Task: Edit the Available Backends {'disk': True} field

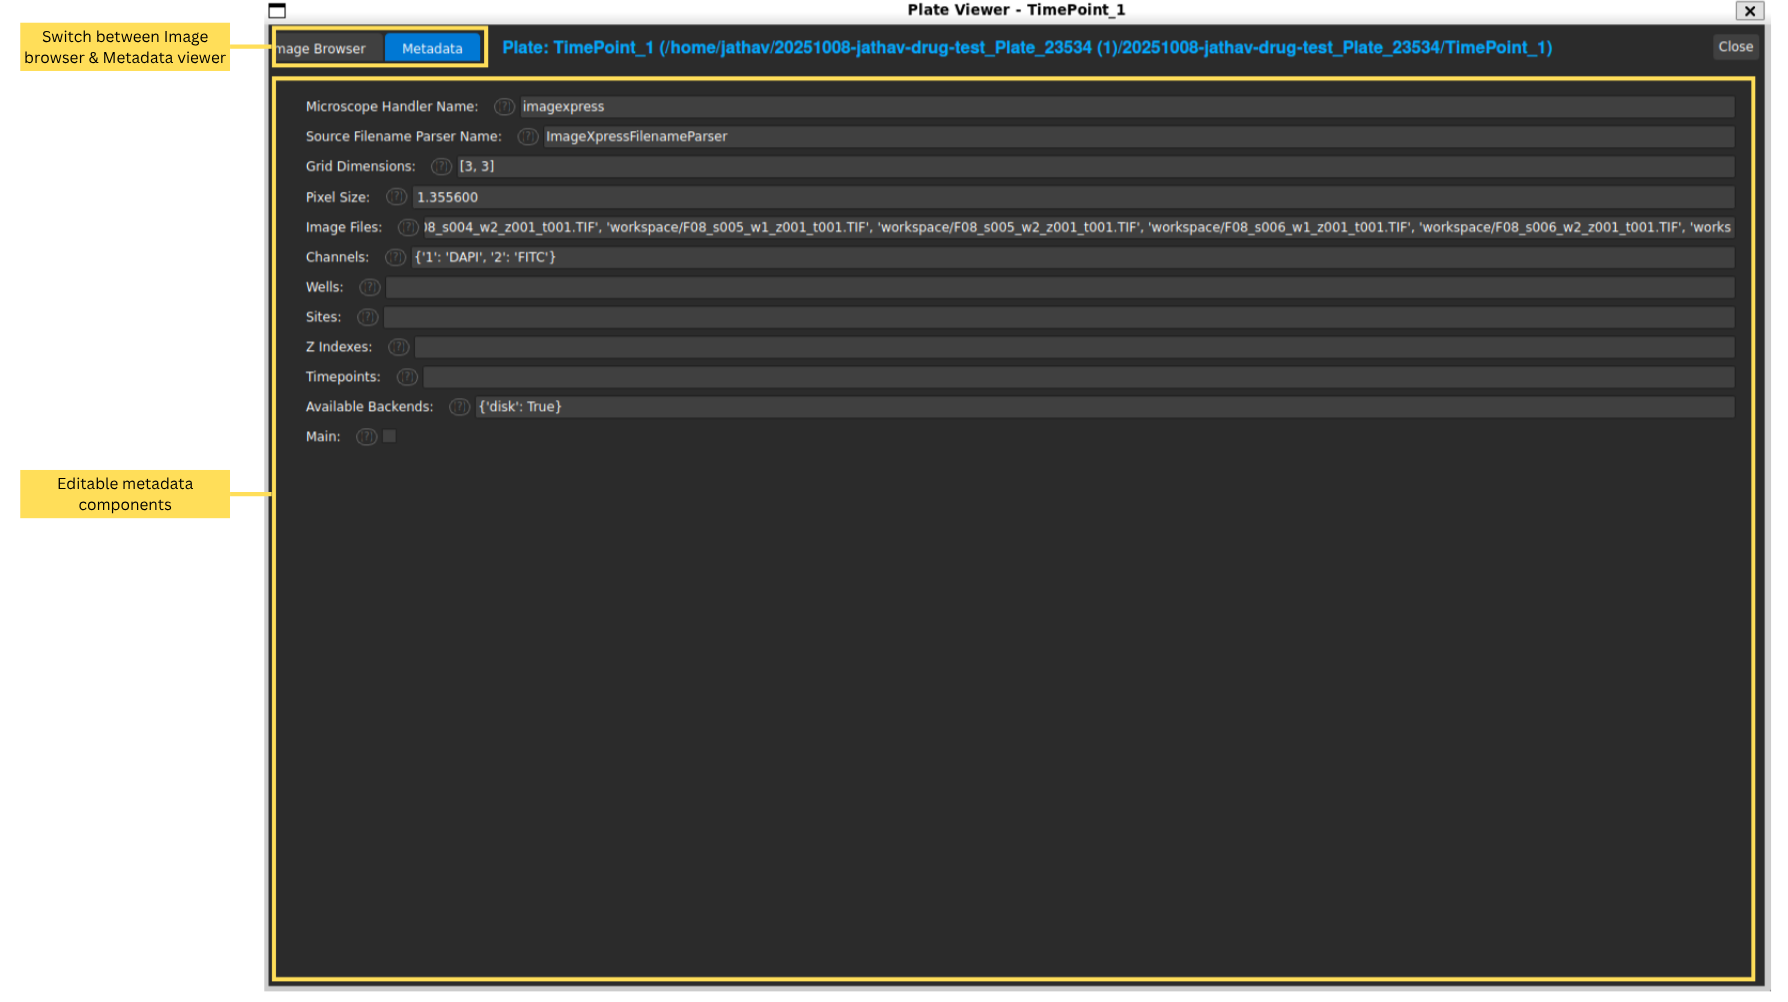Action: tap(1105, 407)
